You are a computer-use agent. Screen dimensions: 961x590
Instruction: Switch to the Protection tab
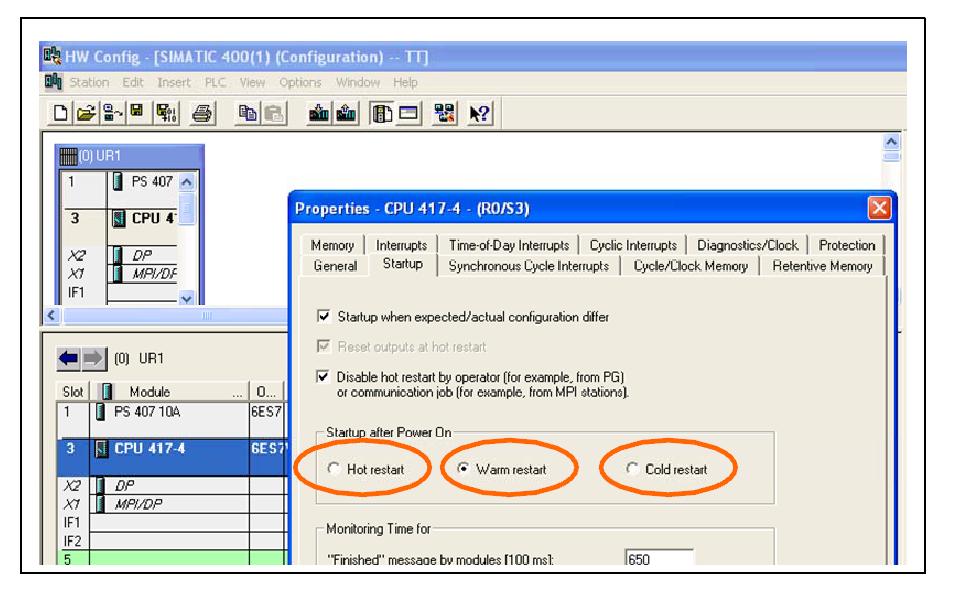coord(846,245)
